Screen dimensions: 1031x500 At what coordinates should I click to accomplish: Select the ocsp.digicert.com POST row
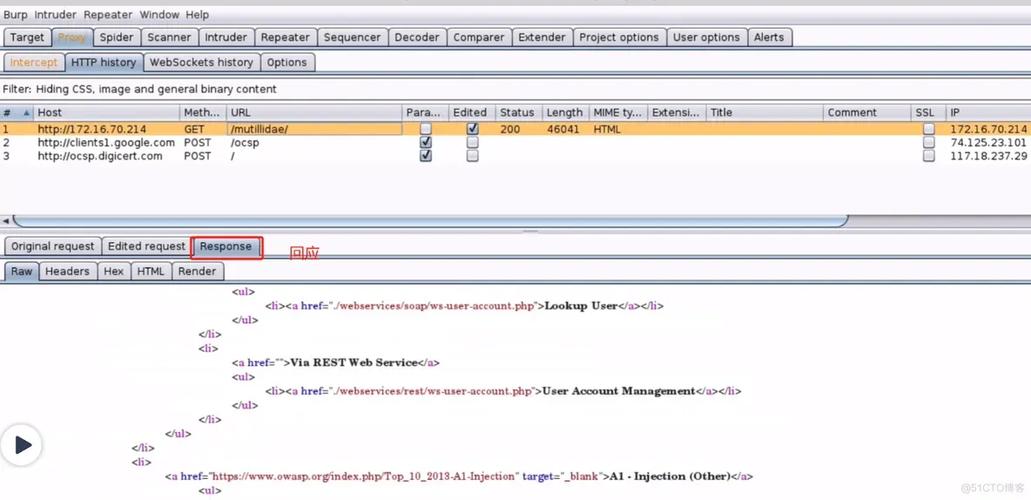[100, 156]
